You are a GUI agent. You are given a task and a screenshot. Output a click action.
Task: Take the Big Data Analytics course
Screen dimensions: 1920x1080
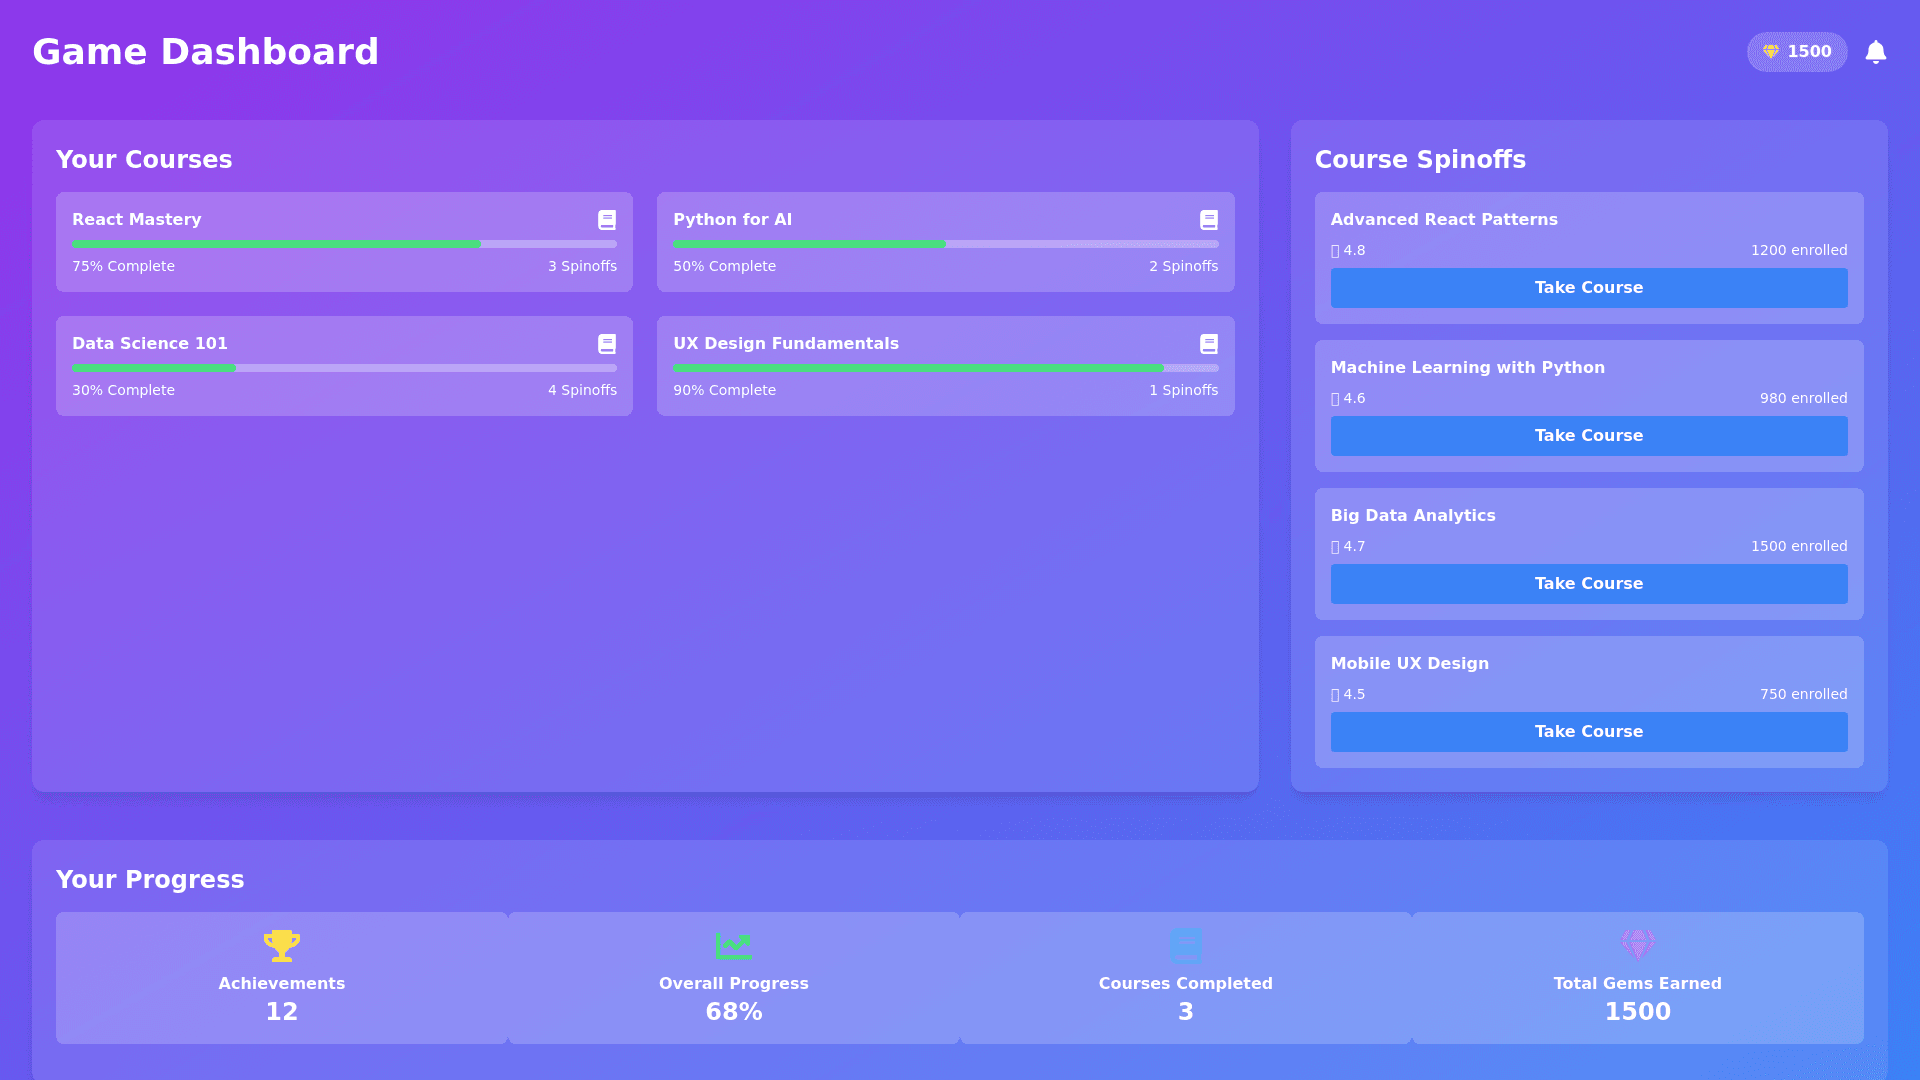tap(1588, 584)
